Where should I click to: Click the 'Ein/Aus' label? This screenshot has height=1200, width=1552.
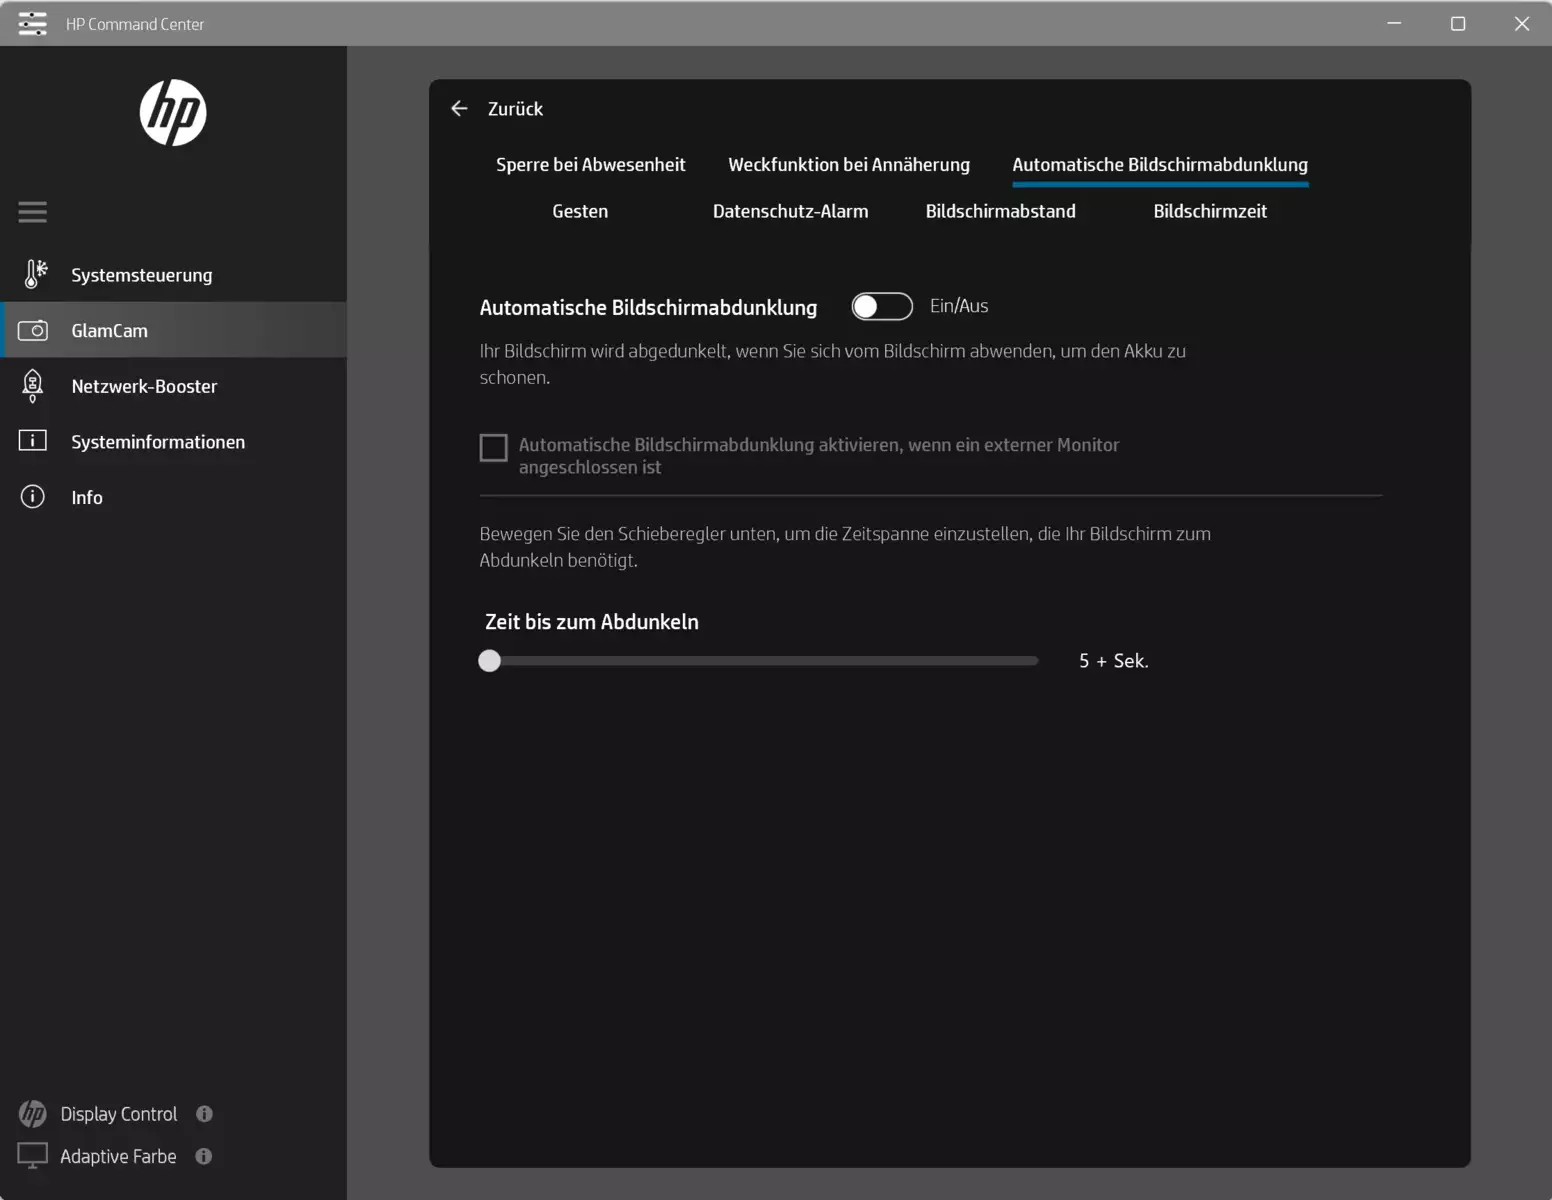959,306
